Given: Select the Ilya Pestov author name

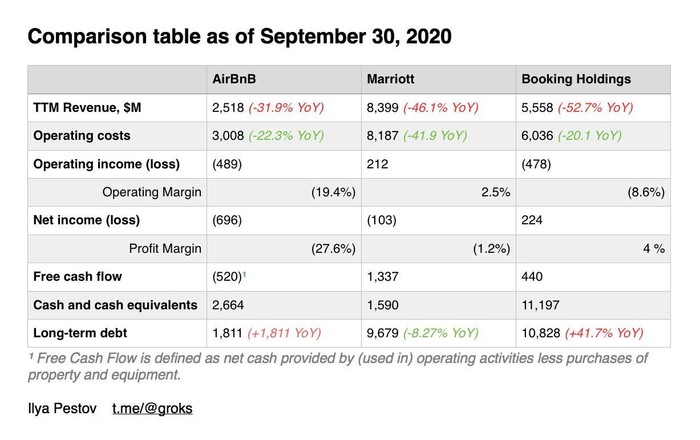Looking at the screenshot, I should coord(62,409).
